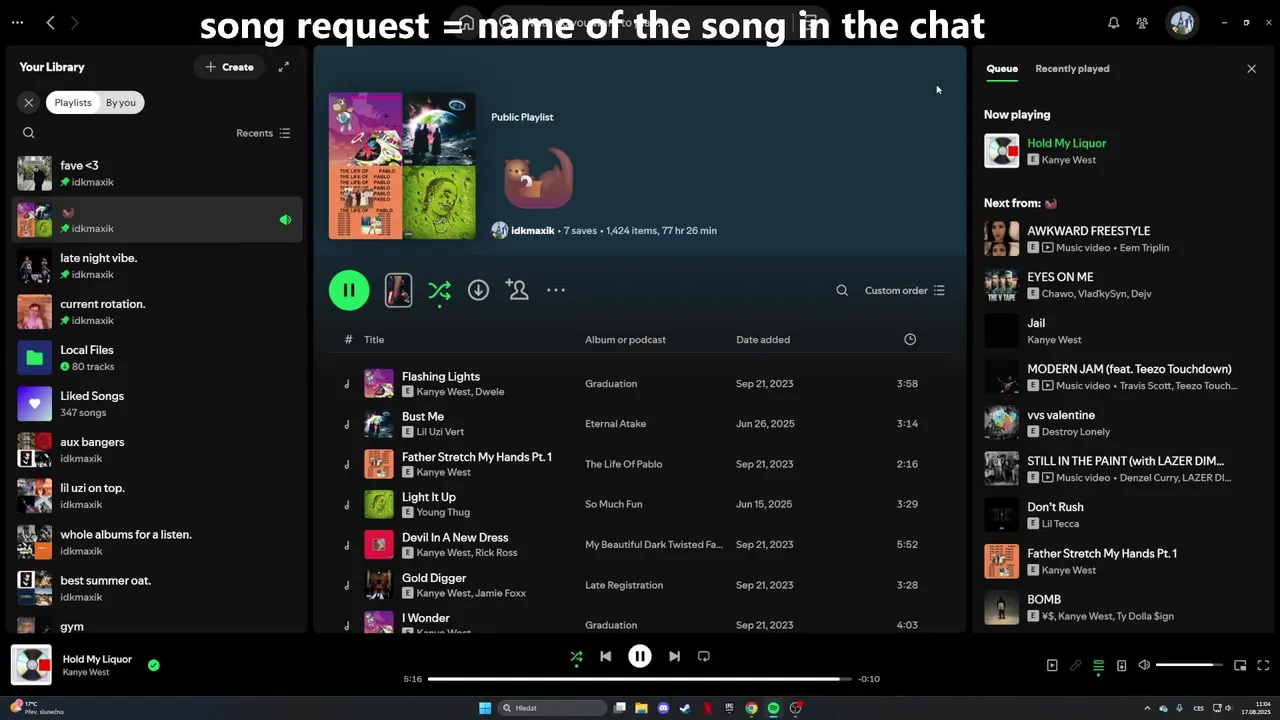Expand Your Library to full view
Screen dimensions: 1280x720
(x=284, y=67)
